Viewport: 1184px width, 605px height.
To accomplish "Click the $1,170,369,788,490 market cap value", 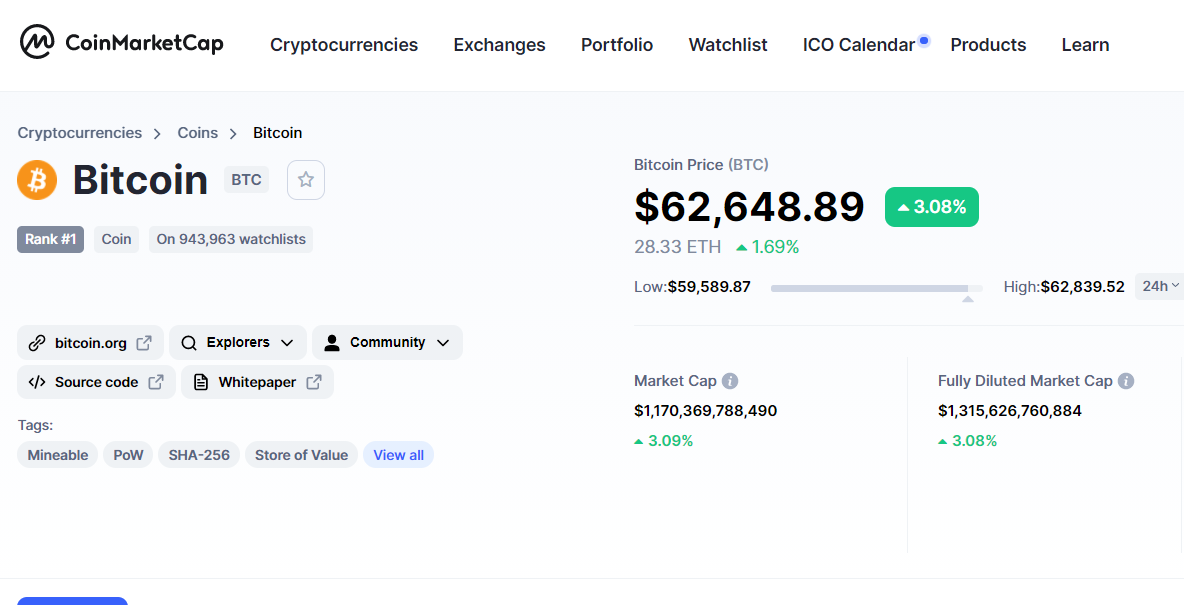I will [x=705, y=411].
